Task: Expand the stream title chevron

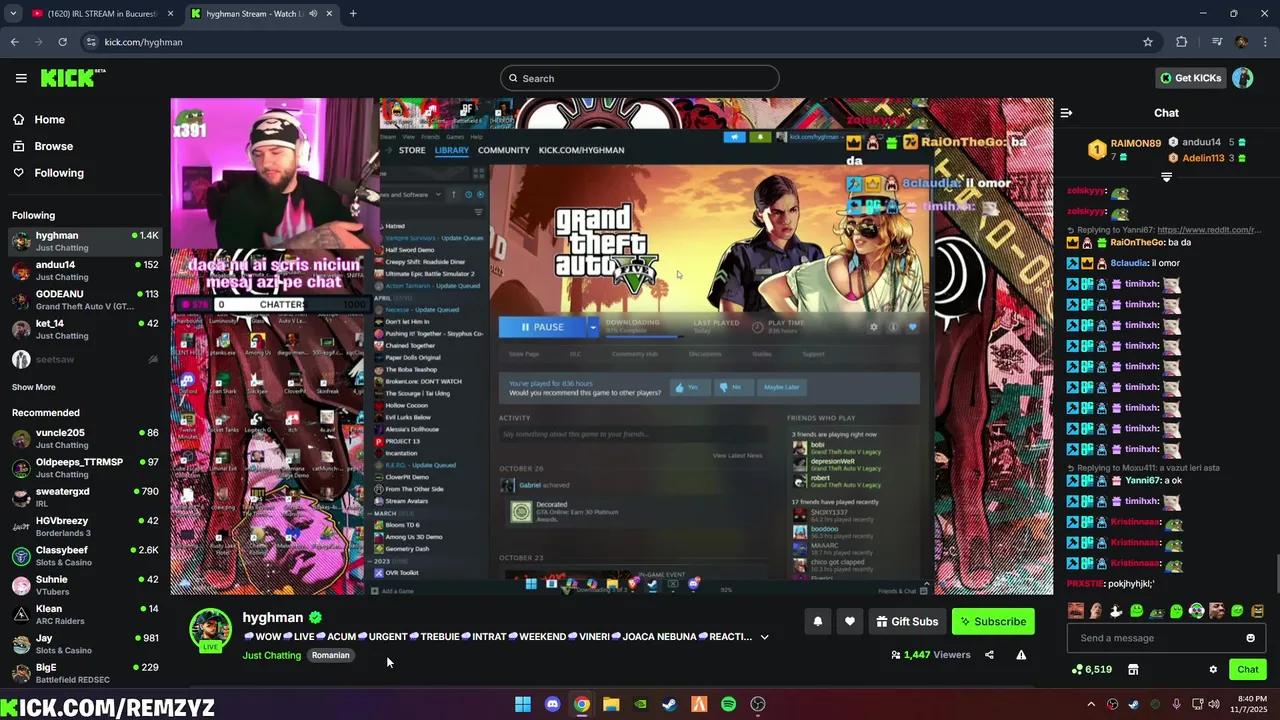Action: click(x=765, y=637)
